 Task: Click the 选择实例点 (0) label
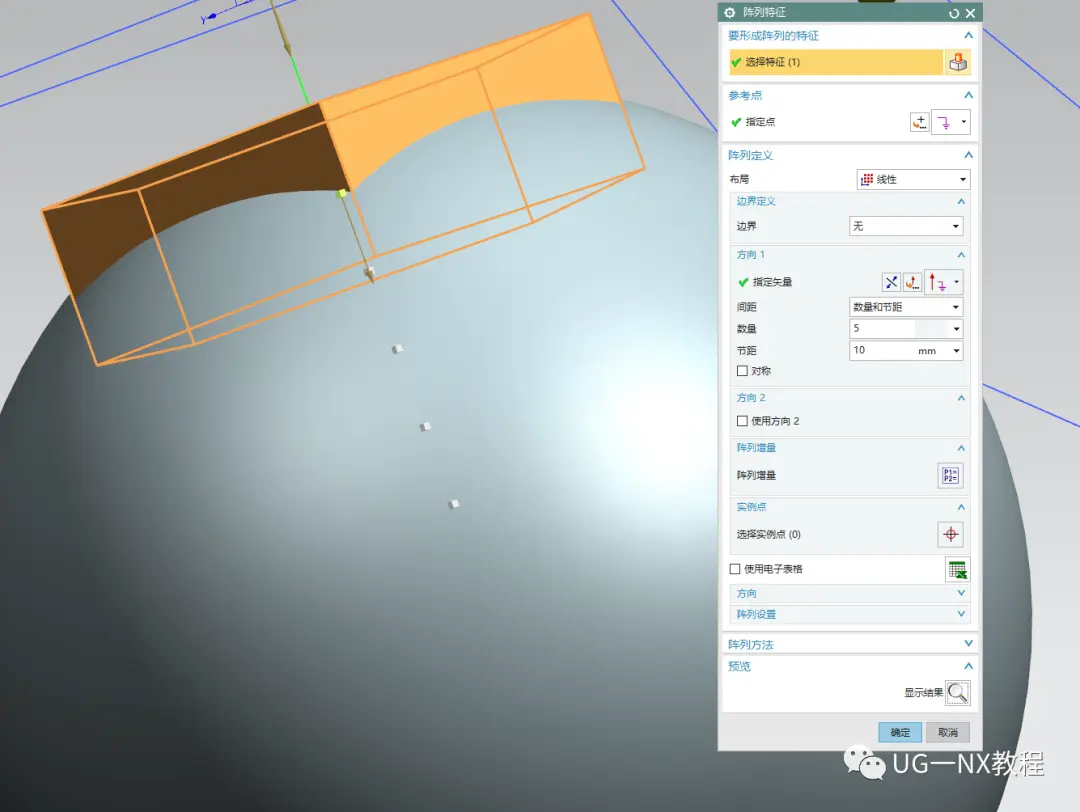point(769,534)
